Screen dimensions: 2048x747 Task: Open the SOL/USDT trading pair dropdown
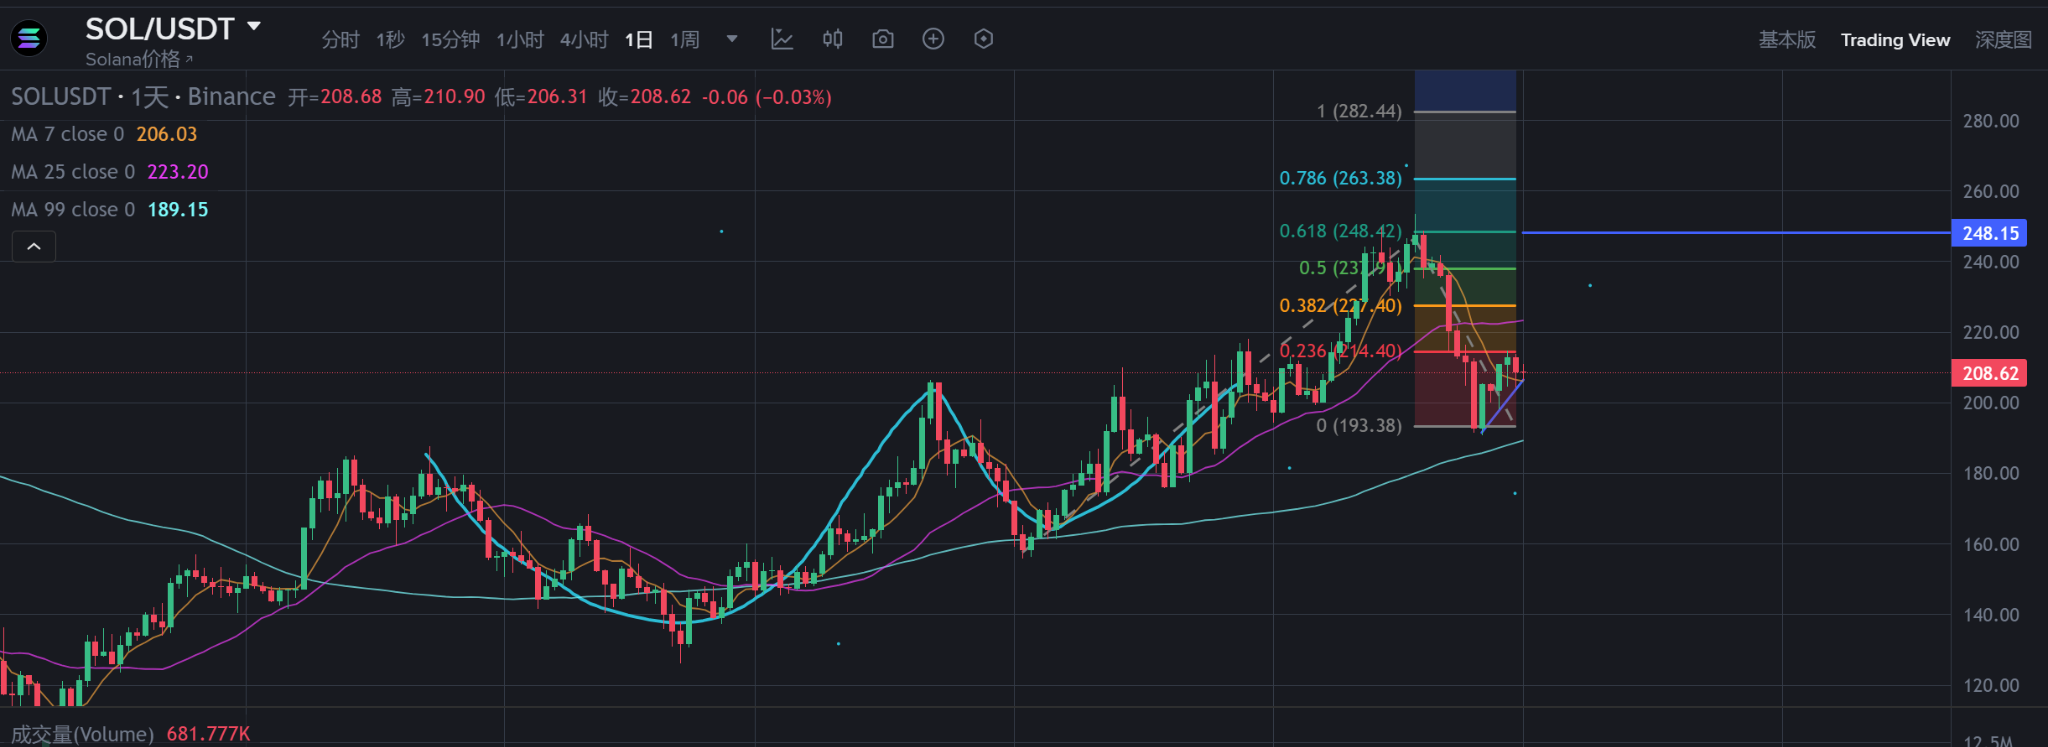[x=254, y=27]
